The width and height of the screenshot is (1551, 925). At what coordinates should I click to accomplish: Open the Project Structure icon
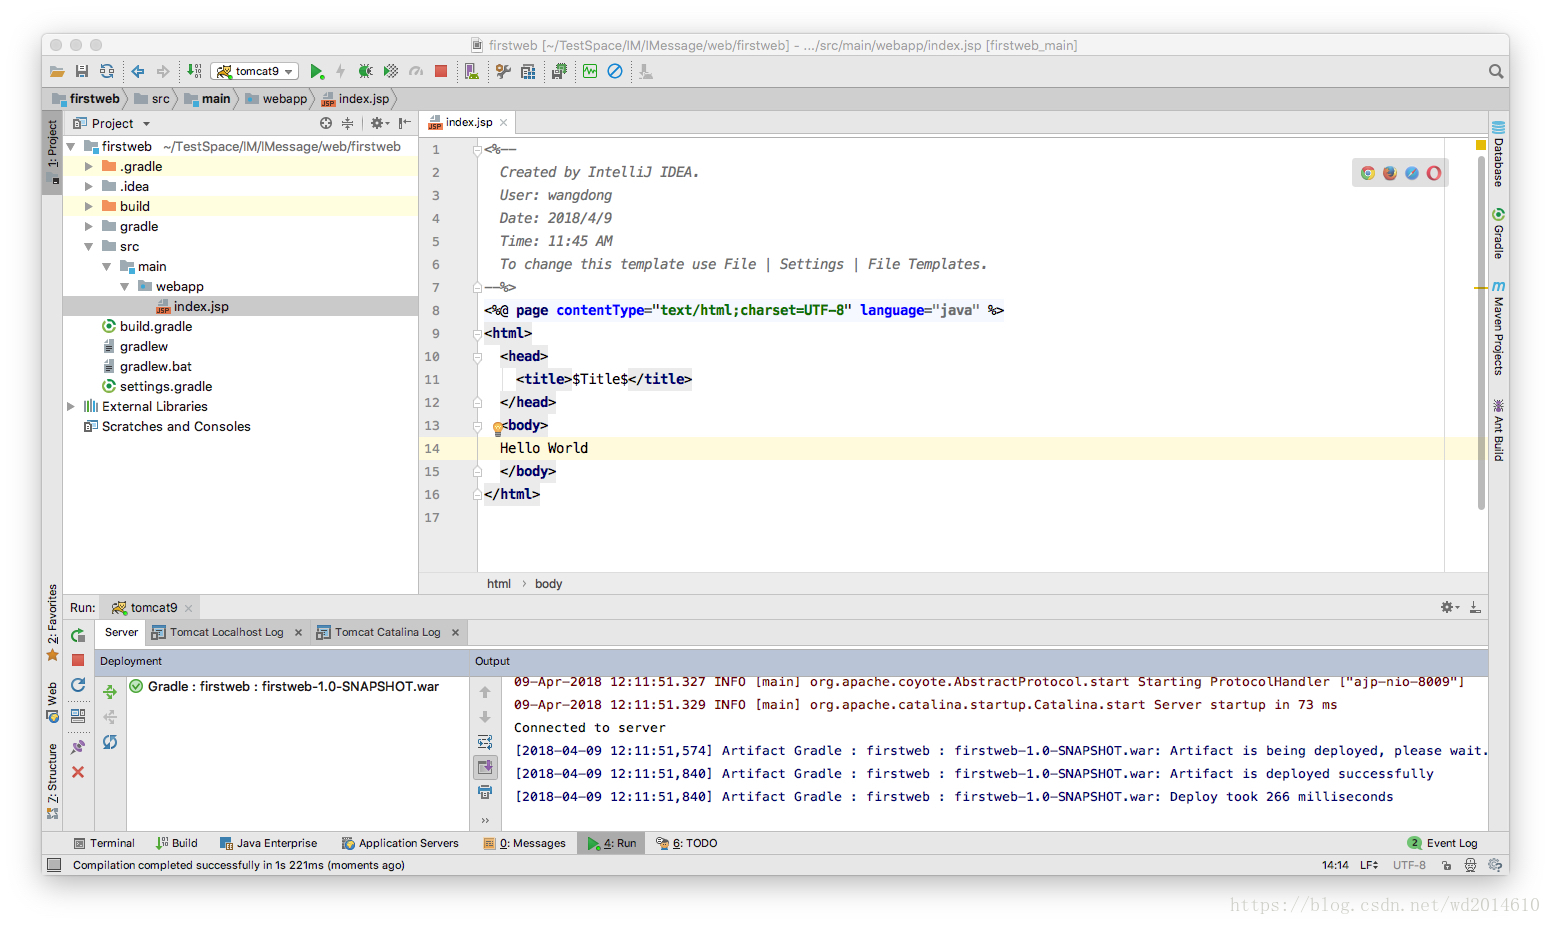coord(528,71)
